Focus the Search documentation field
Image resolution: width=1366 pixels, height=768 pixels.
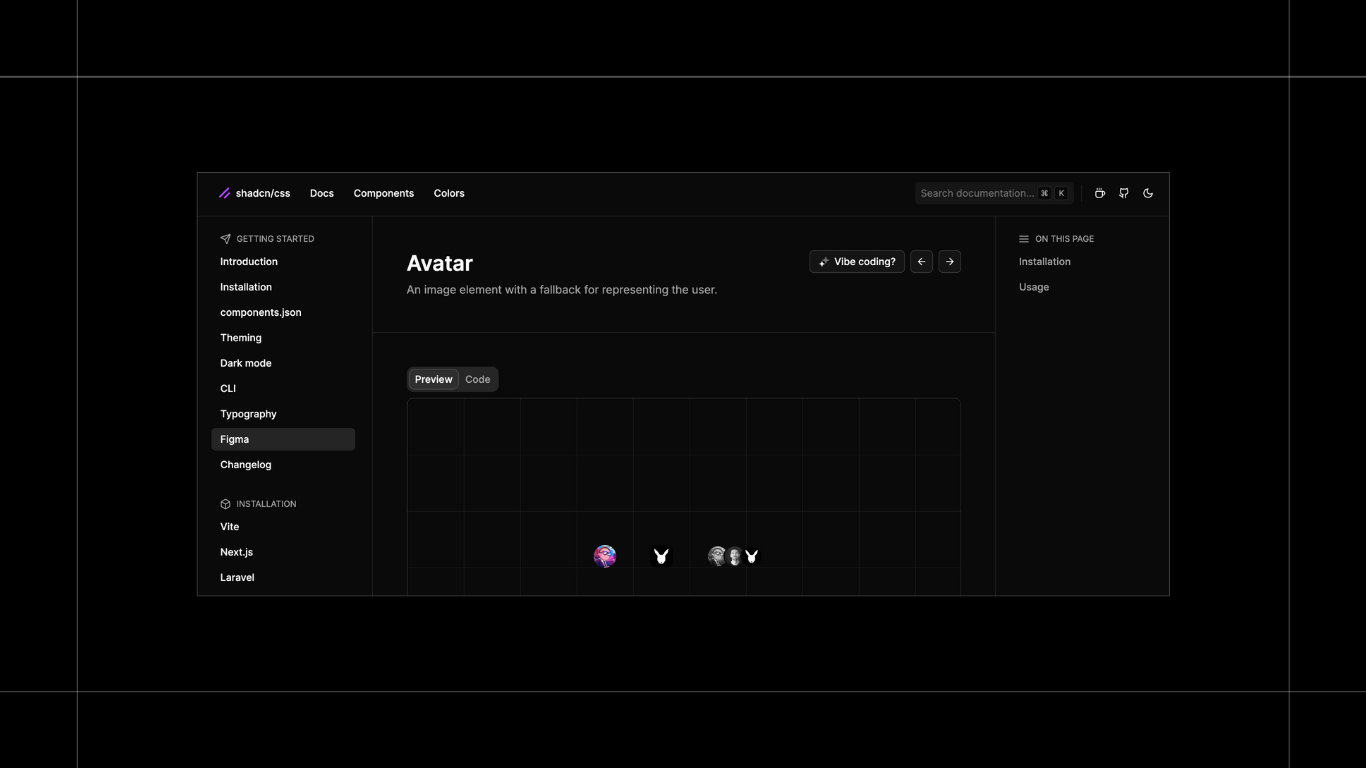(x=994, y=193)
